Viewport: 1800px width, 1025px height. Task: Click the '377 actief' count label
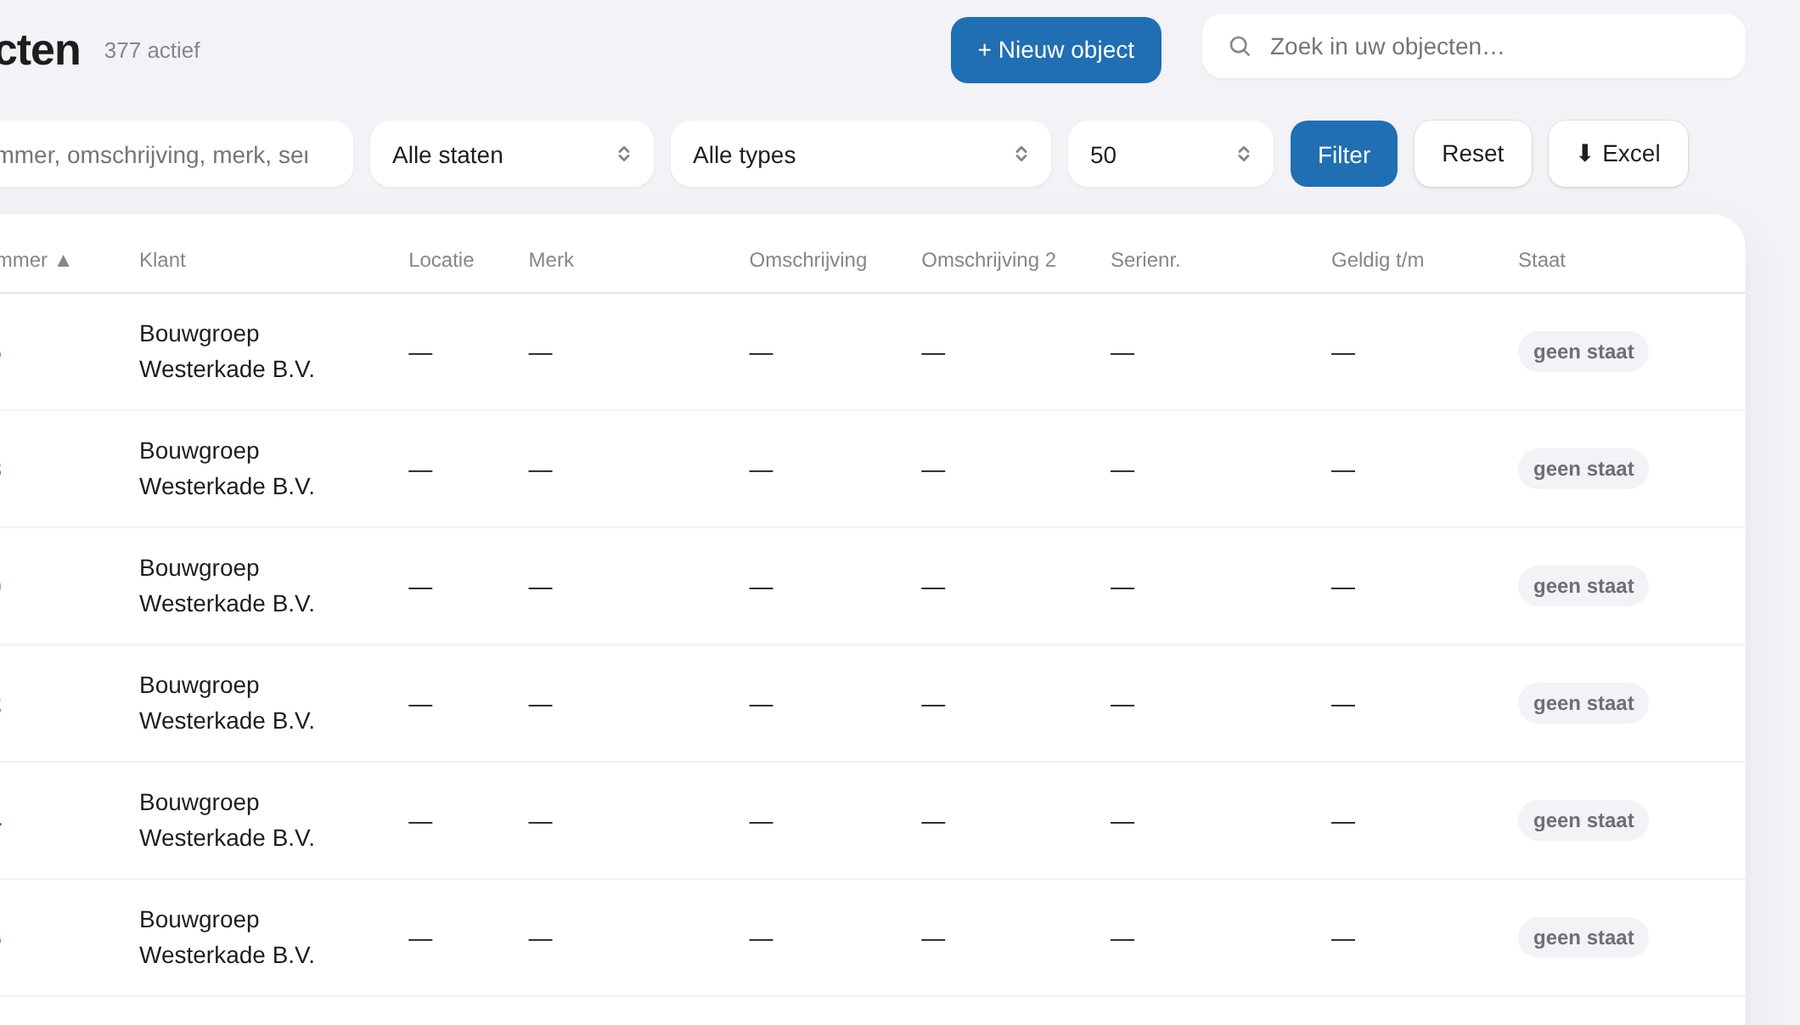click(x=152, y=50)
